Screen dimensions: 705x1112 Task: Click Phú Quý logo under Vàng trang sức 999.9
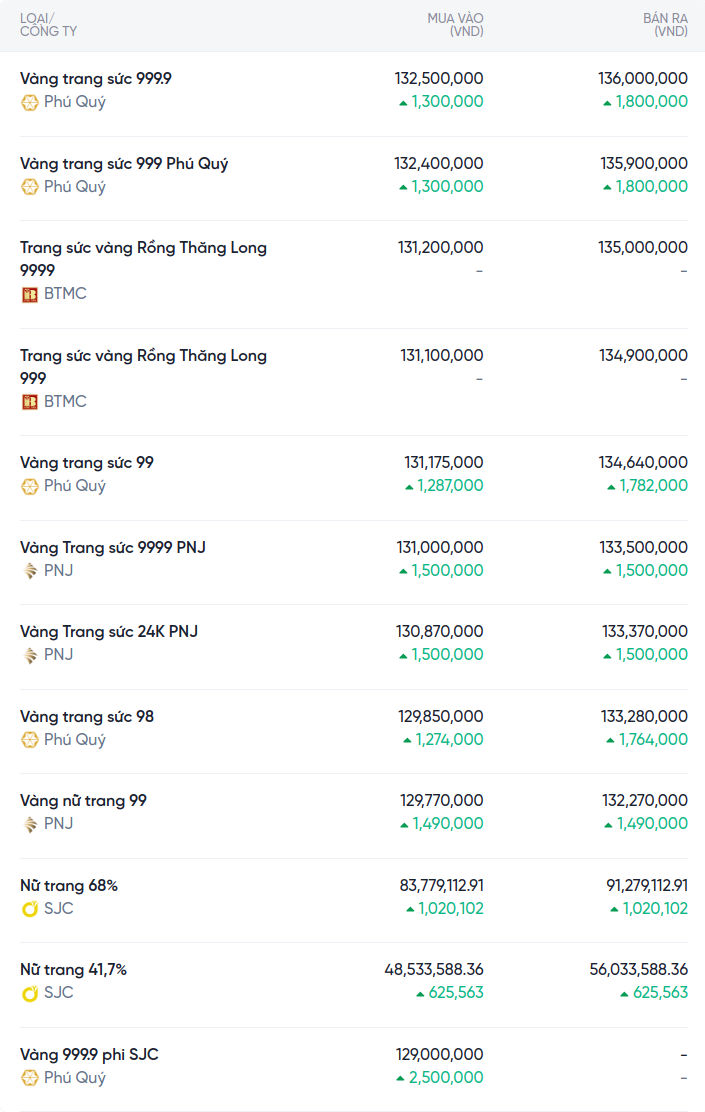30,102
